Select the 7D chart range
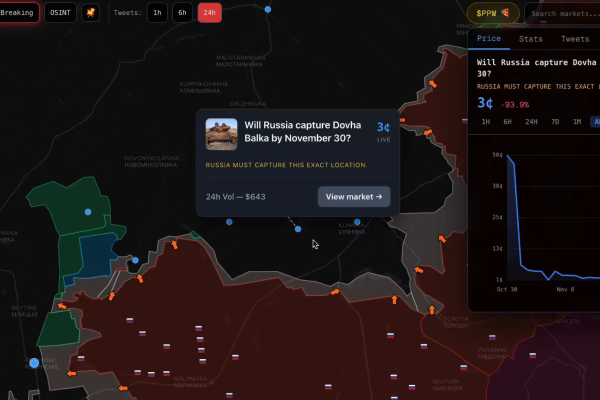 pyautogui.click(x=555, y=122)
